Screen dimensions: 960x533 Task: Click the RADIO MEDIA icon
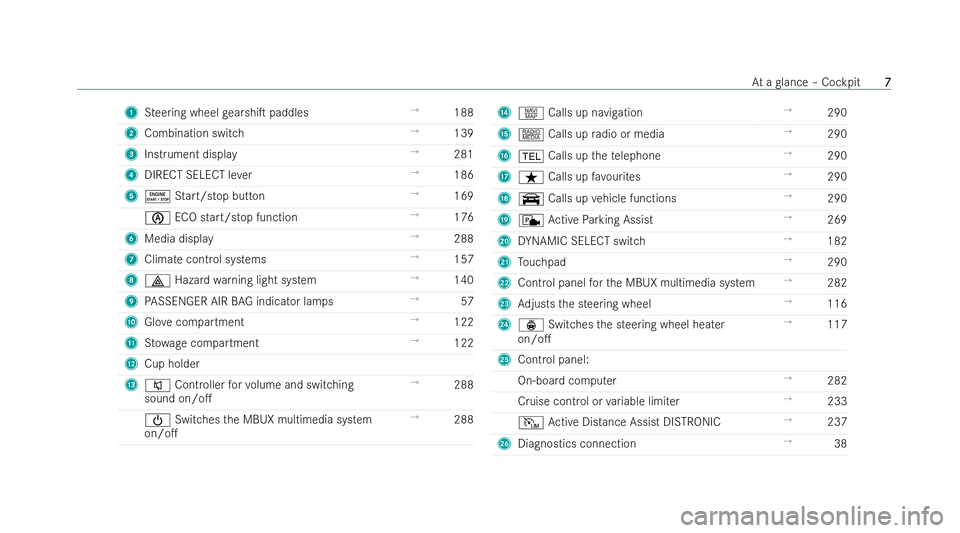pyautogui.click(x=531, y=135)
